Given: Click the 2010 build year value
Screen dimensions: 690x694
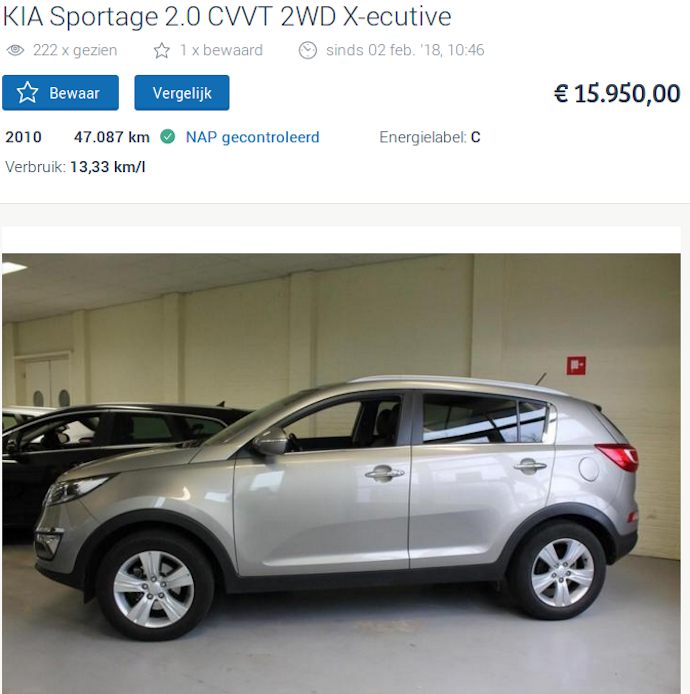Looking at the screenshot, I should (x=23, y=137).
